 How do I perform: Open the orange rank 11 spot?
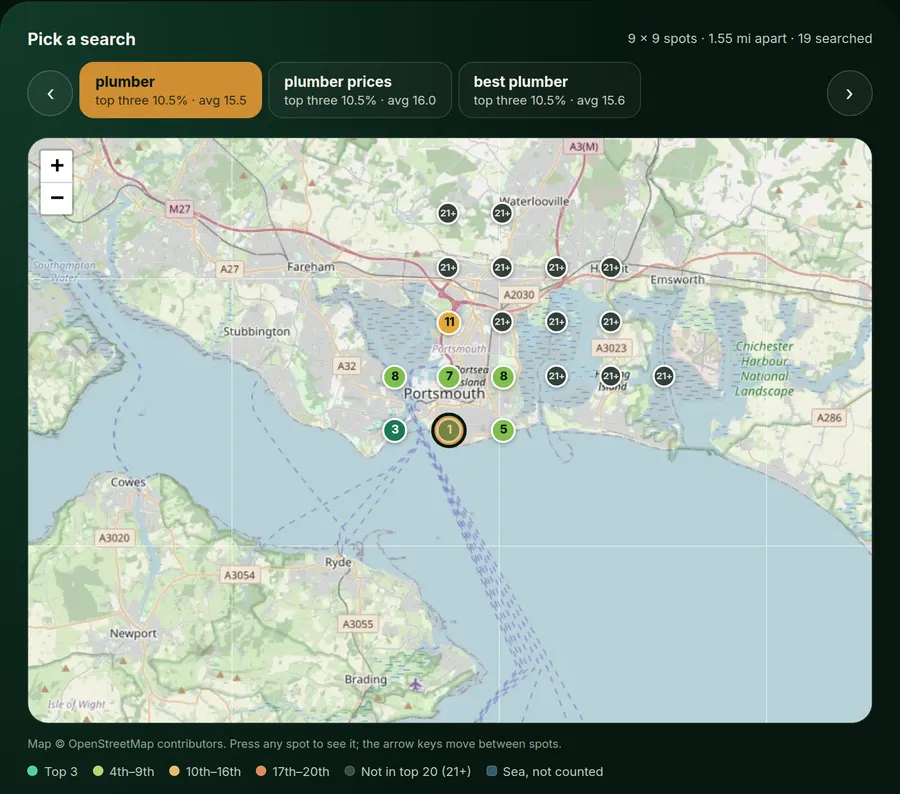[x=449, y=323]
